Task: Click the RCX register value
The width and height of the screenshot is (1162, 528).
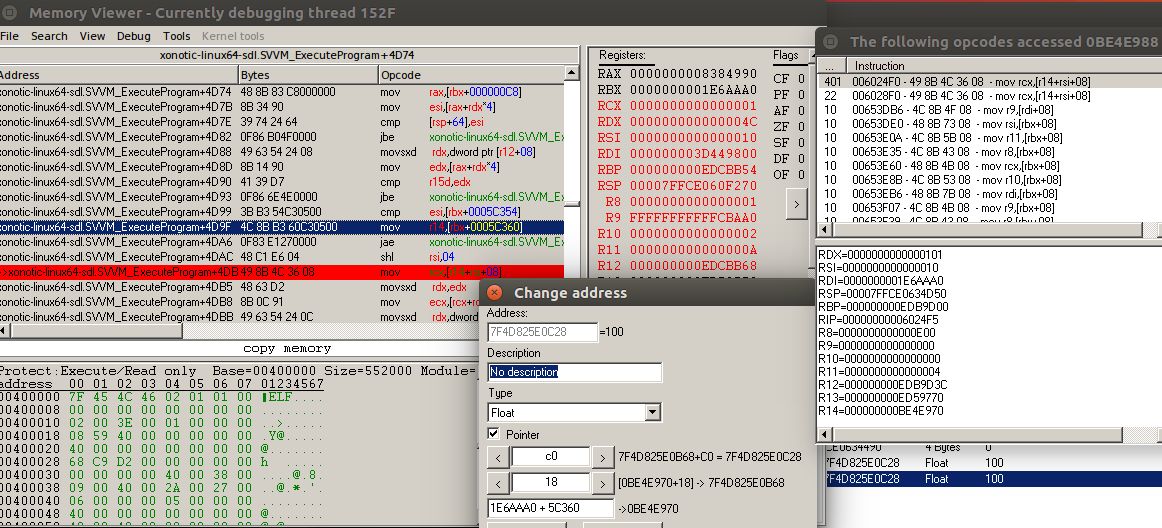Action: coord(694,106)
